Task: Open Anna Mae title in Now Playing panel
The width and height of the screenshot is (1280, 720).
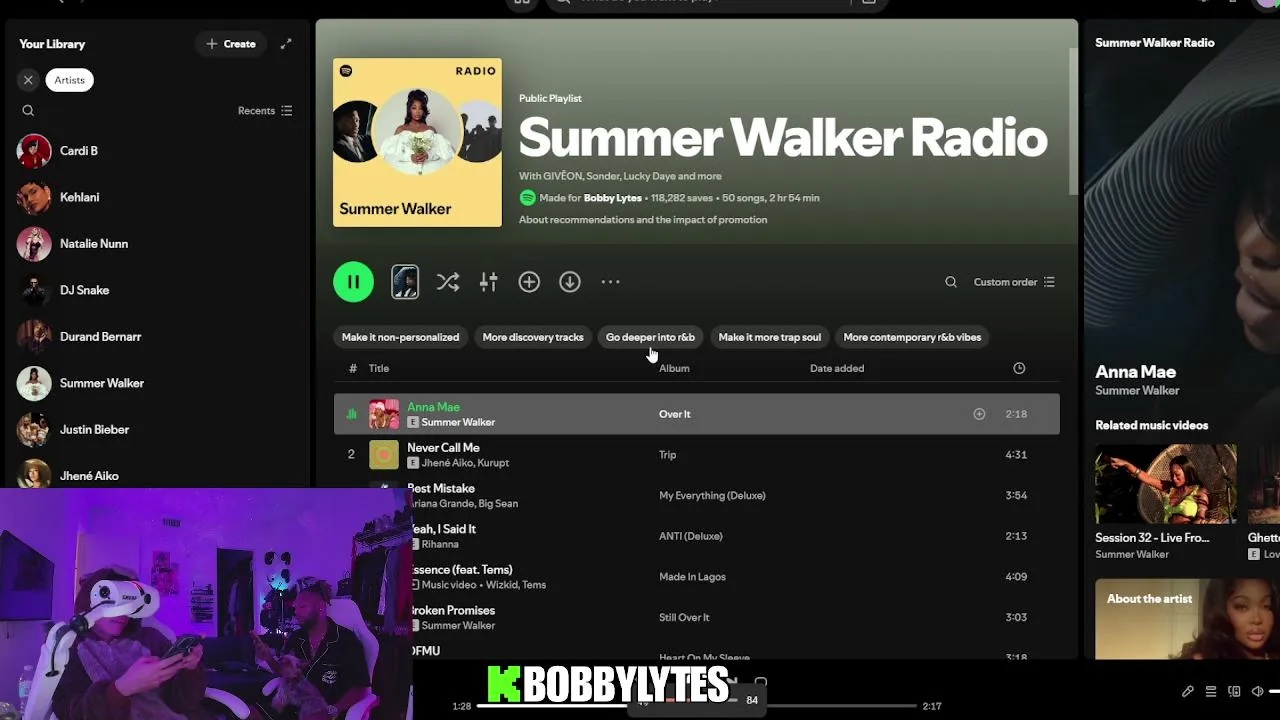Action: 1135,372
